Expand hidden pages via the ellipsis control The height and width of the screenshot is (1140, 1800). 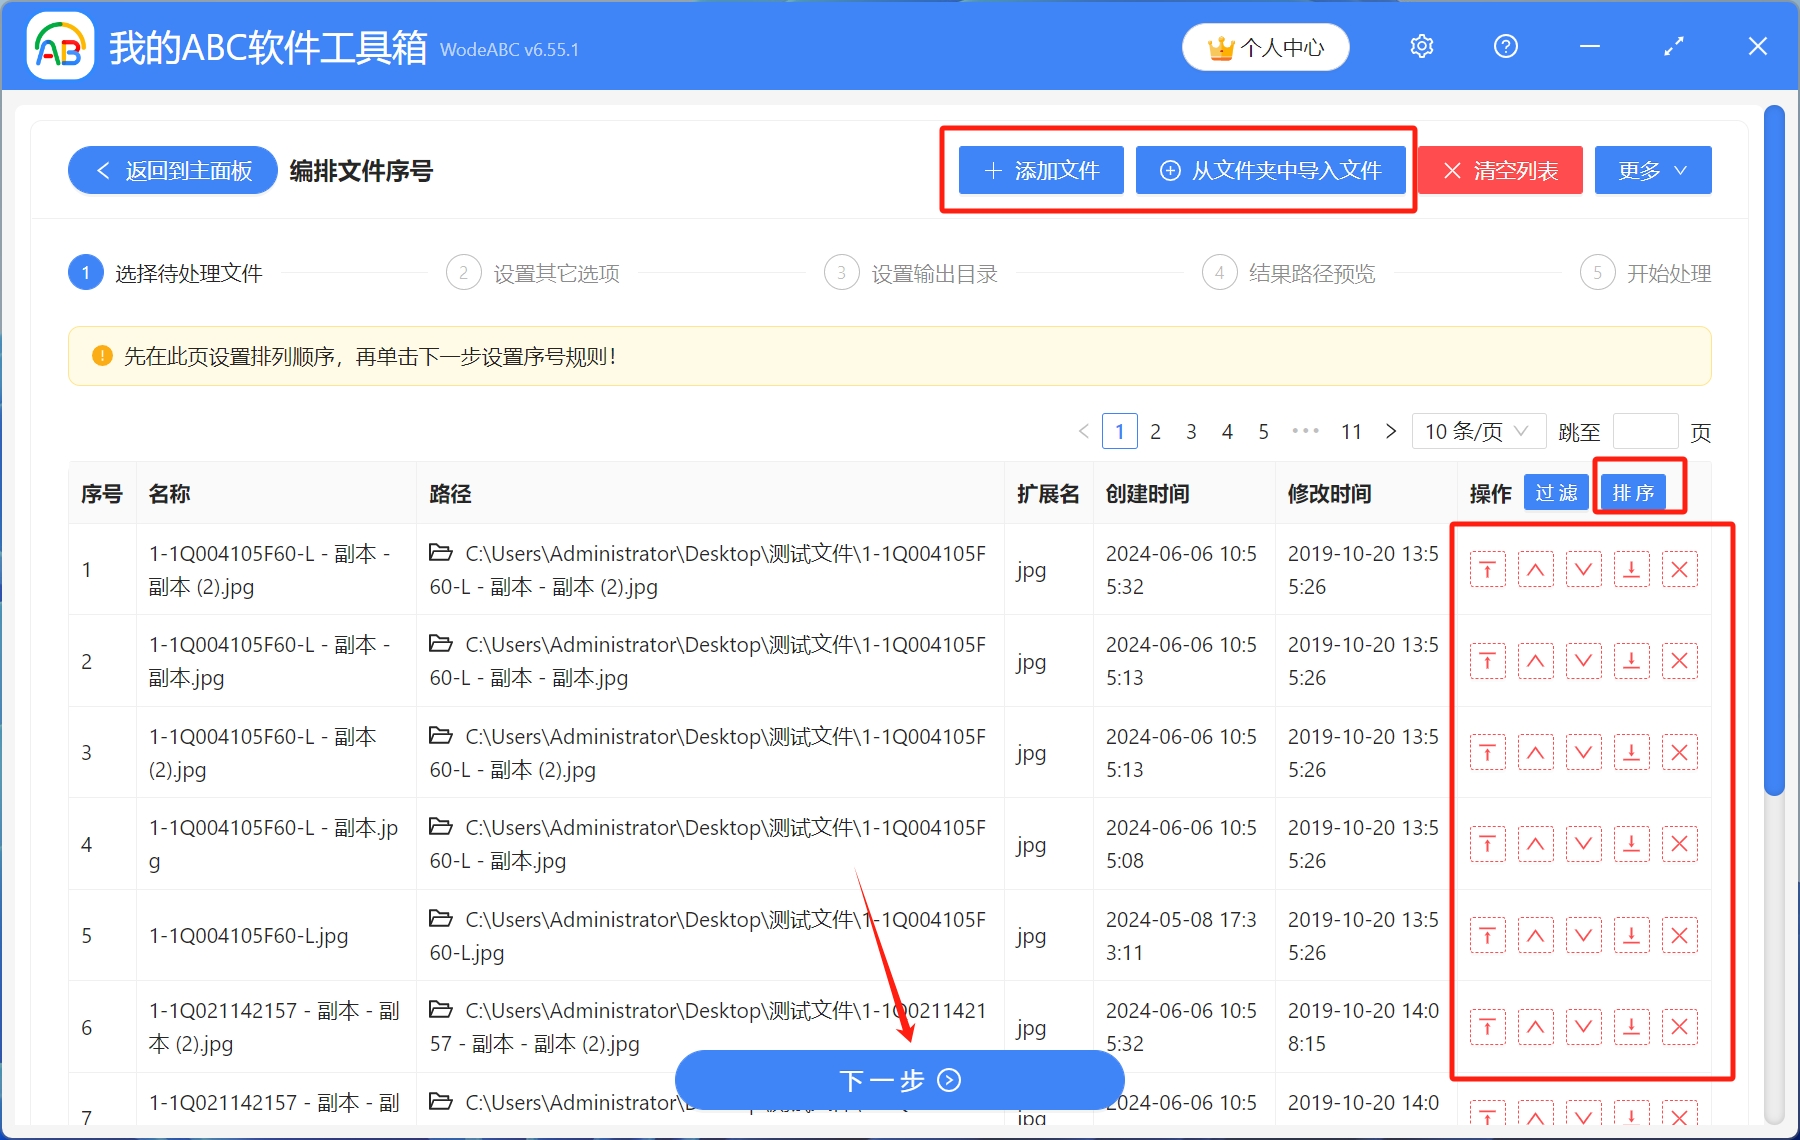click(x=1305, y=431)
